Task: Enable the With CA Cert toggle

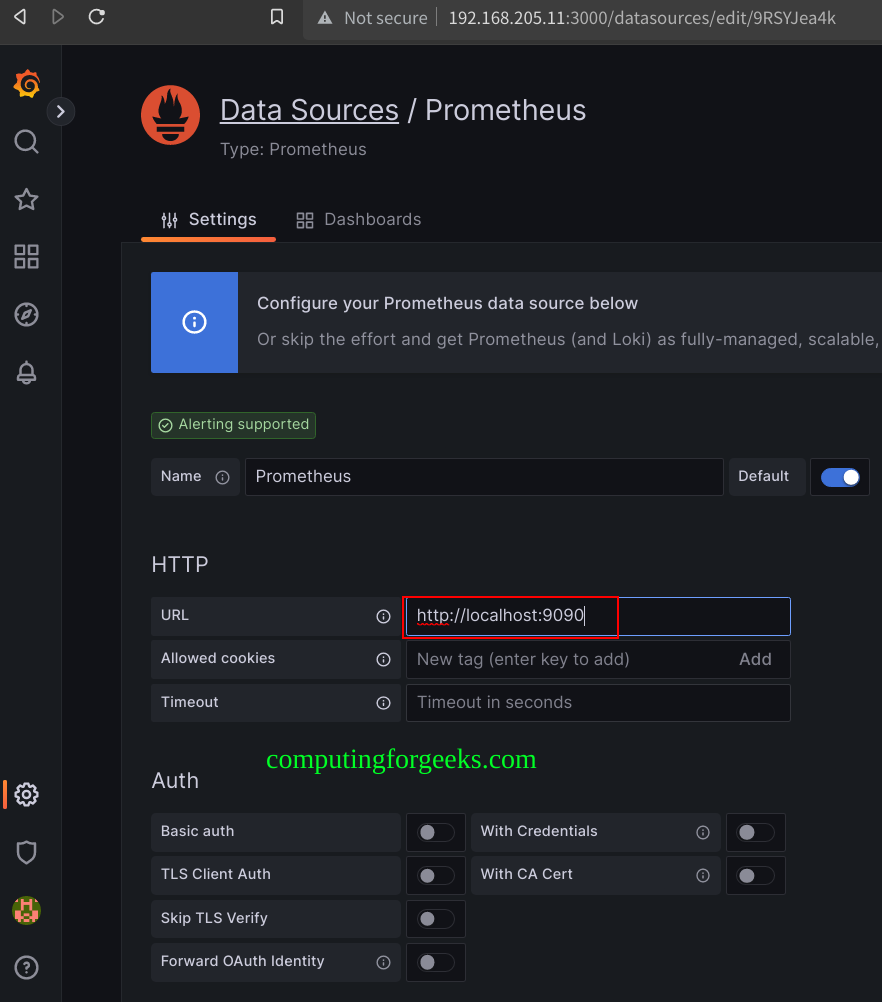Action: point(755,875)
